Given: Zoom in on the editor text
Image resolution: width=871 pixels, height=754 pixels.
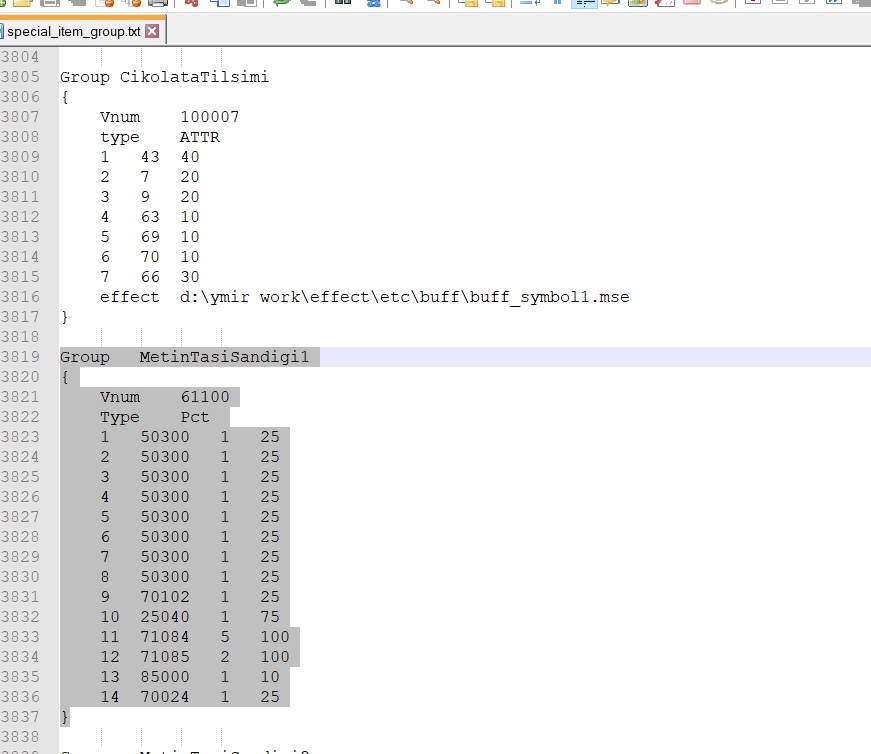Looking at the screenshot, I should pyautogui.click(x=407, y=2).
